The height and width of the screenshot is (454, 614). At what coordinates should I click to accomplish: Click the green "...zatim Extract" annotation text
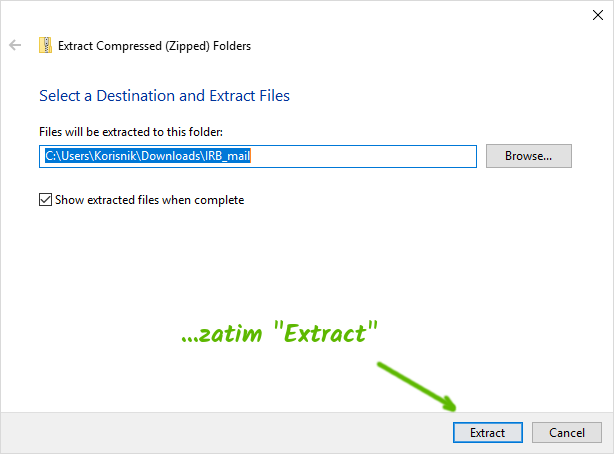[280, 333]
